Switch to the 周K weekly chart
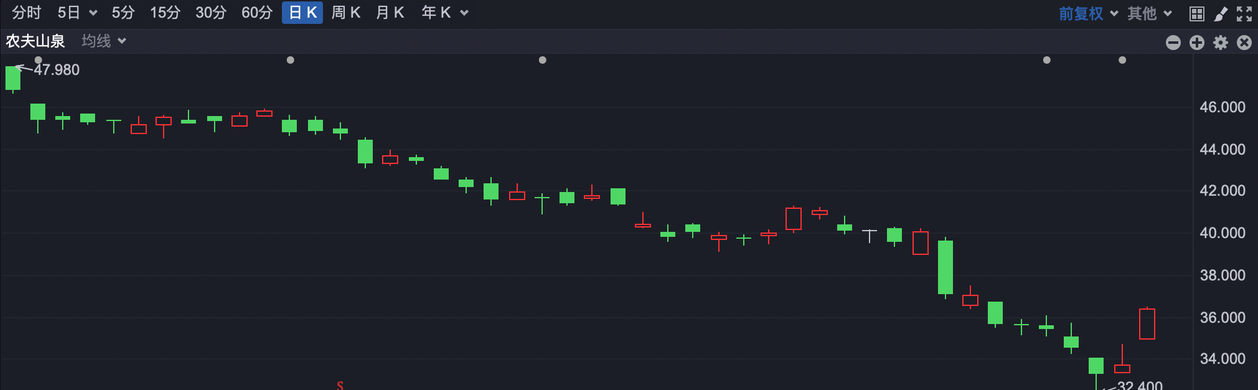1258x390 pixels. pos(346,13)
